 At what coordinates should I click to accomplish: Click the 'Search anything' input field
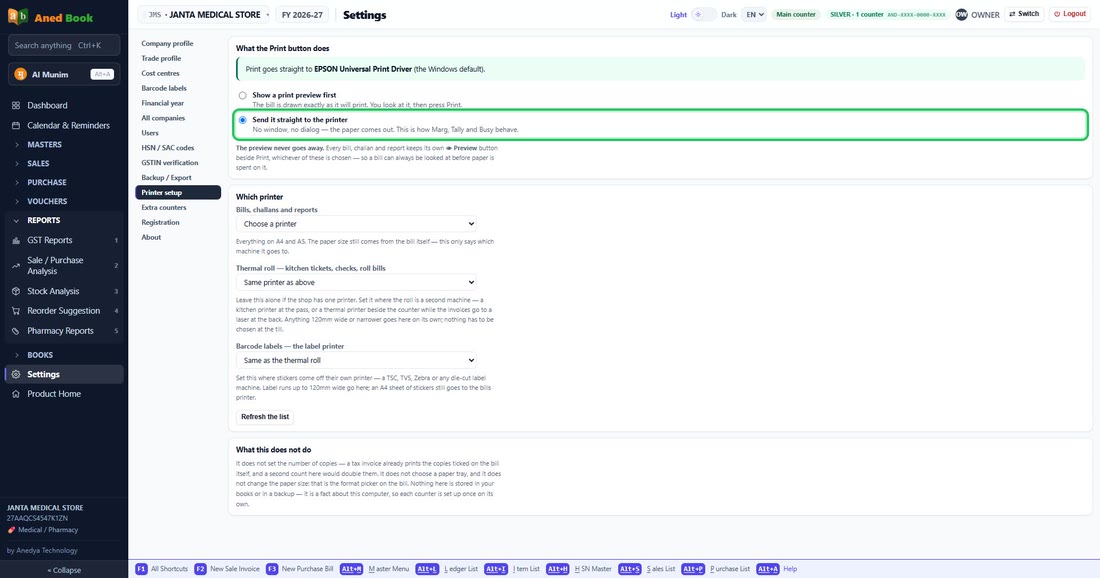tap(64, 46)
